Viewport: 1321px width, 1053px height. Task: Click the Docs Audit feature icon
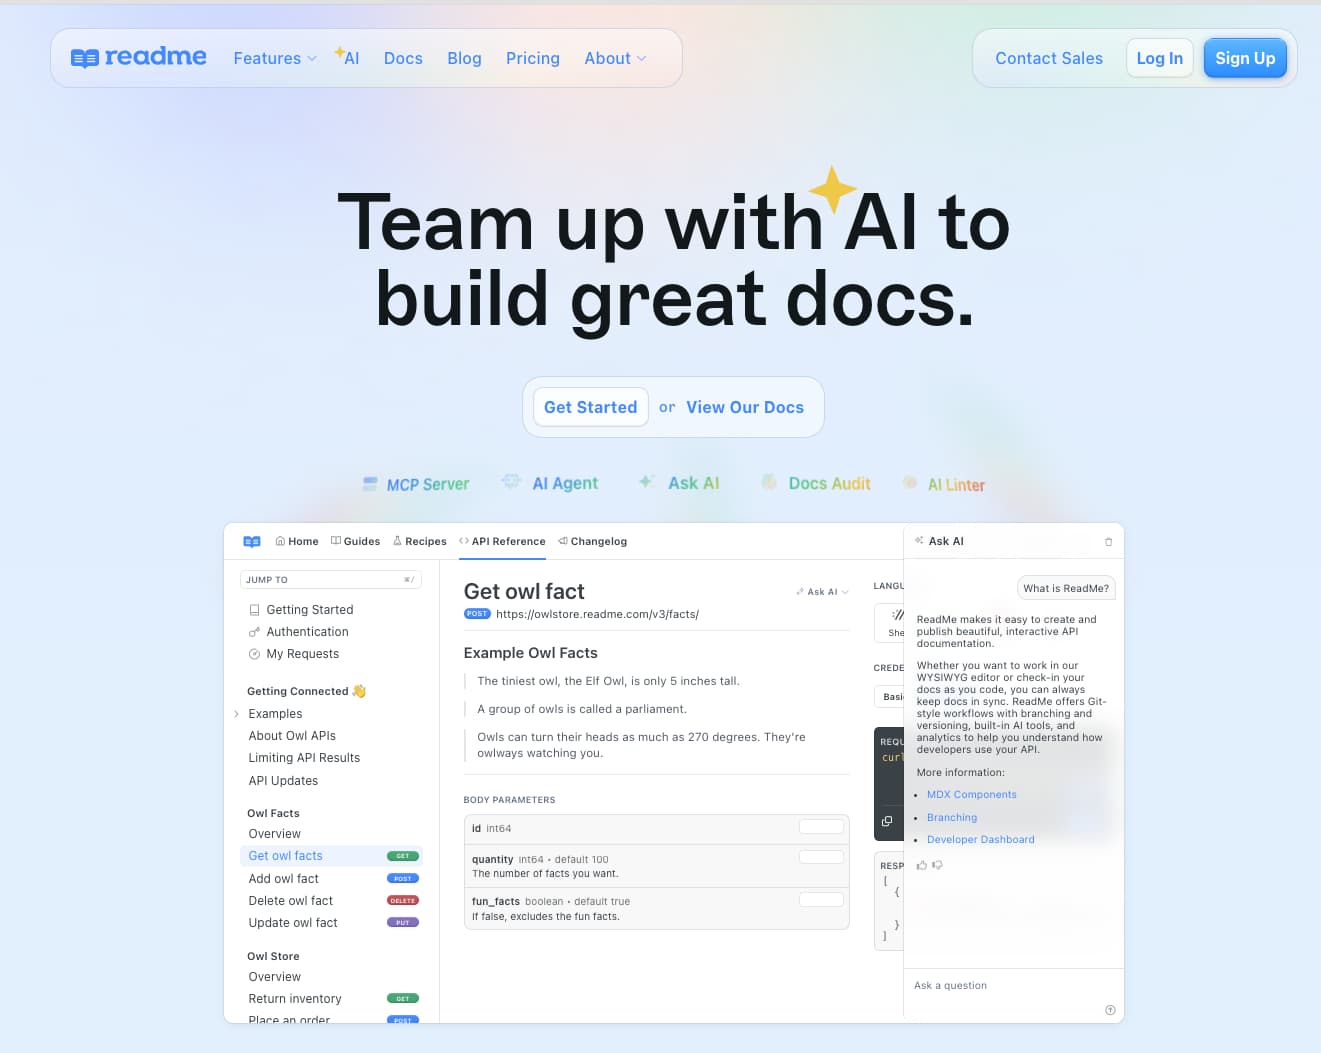coord(769,482)
